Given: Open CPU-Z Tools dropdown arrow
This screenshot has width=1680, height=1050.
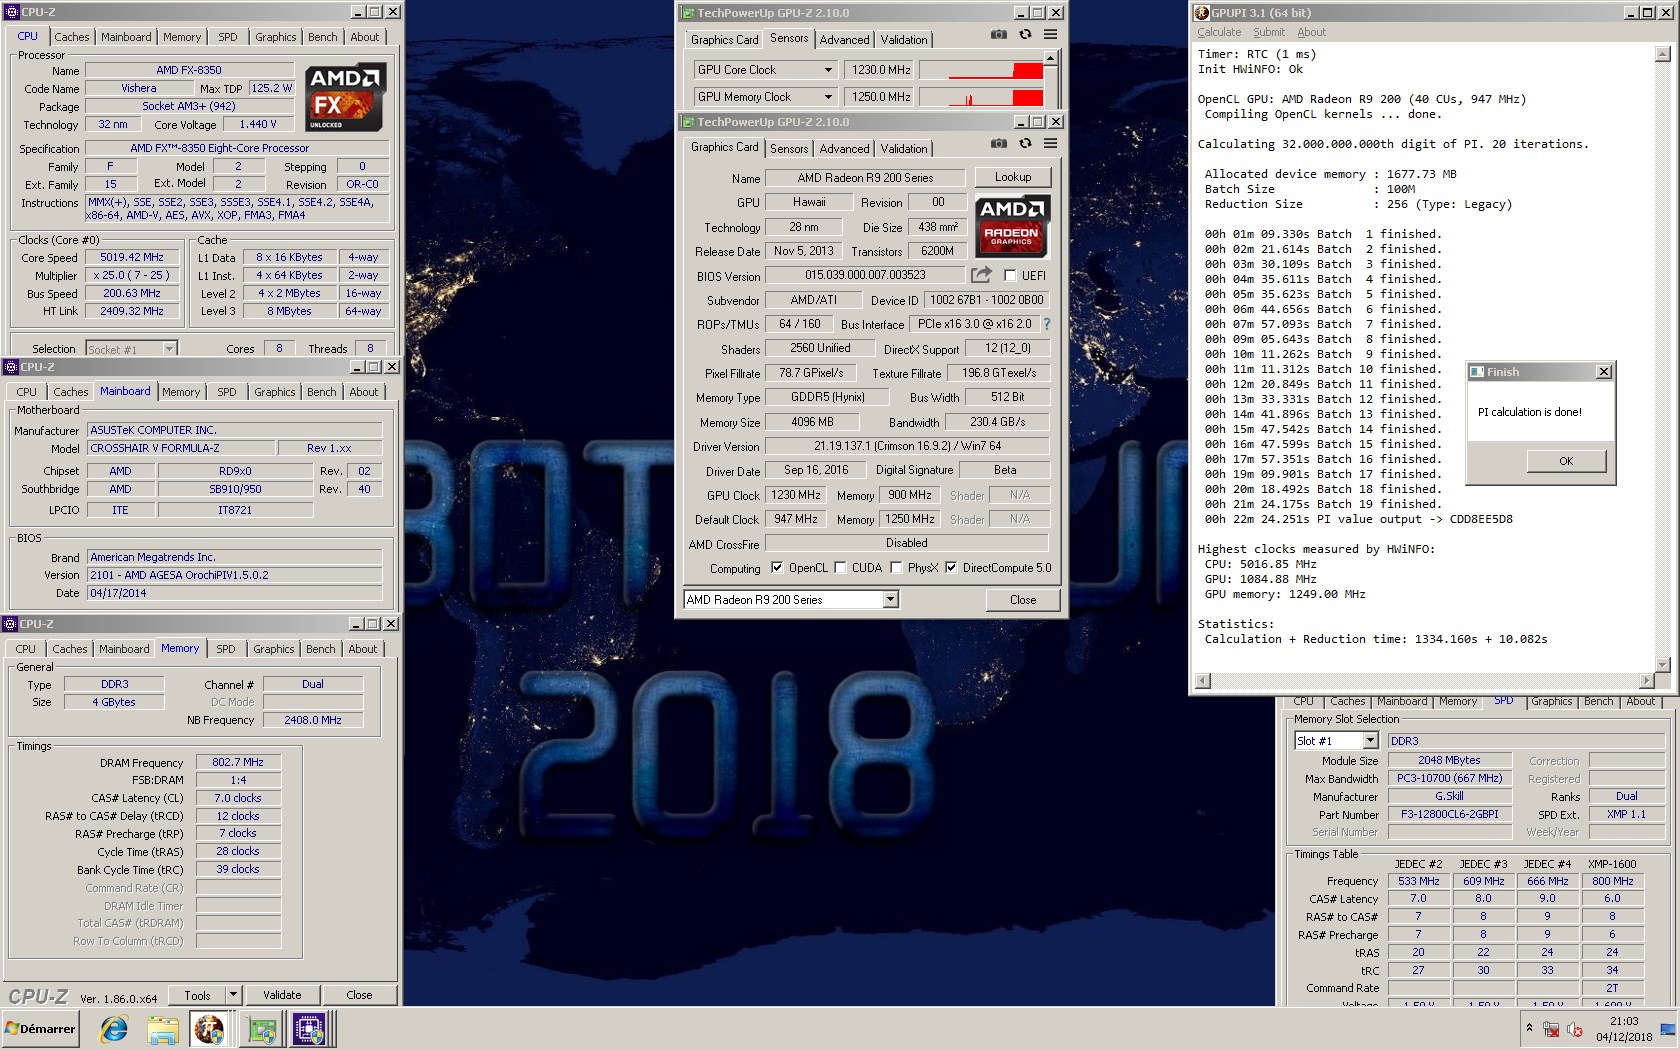Looking at the screenshot, I should pyautogui.click(x=233, y=995).
